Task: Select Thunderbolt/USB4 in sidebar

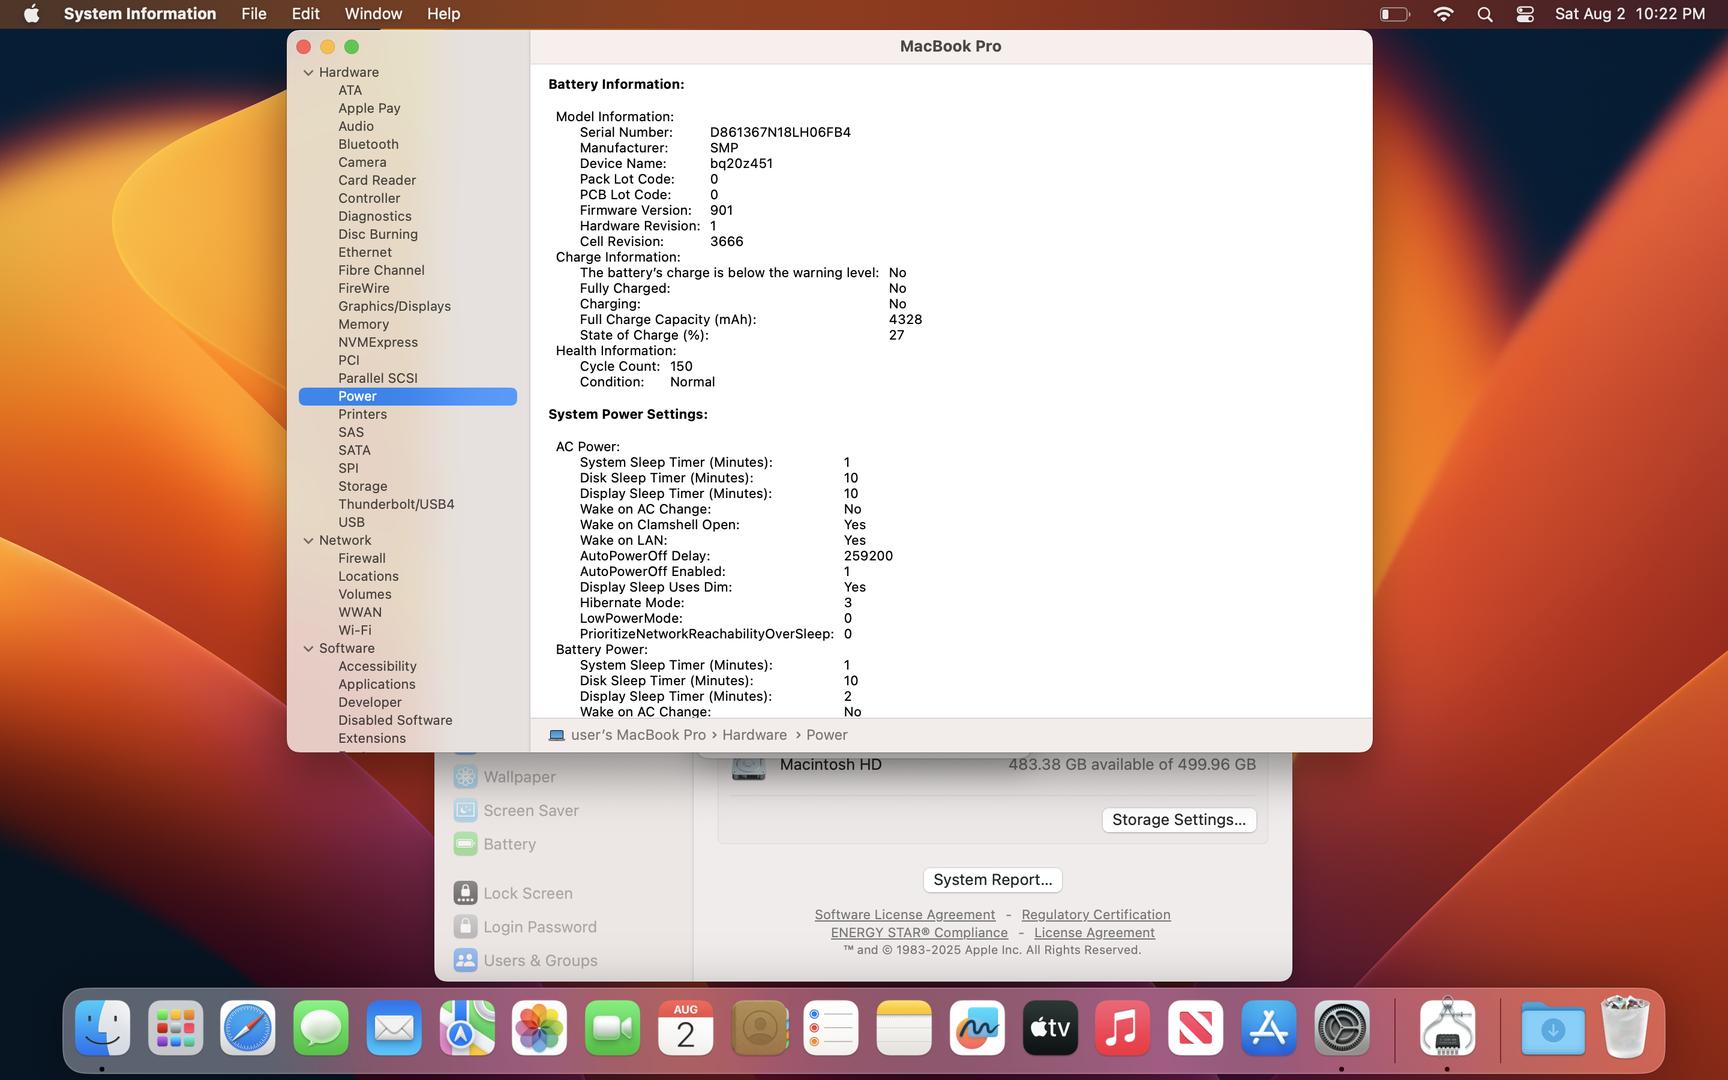Action: [x=396, y=505]
